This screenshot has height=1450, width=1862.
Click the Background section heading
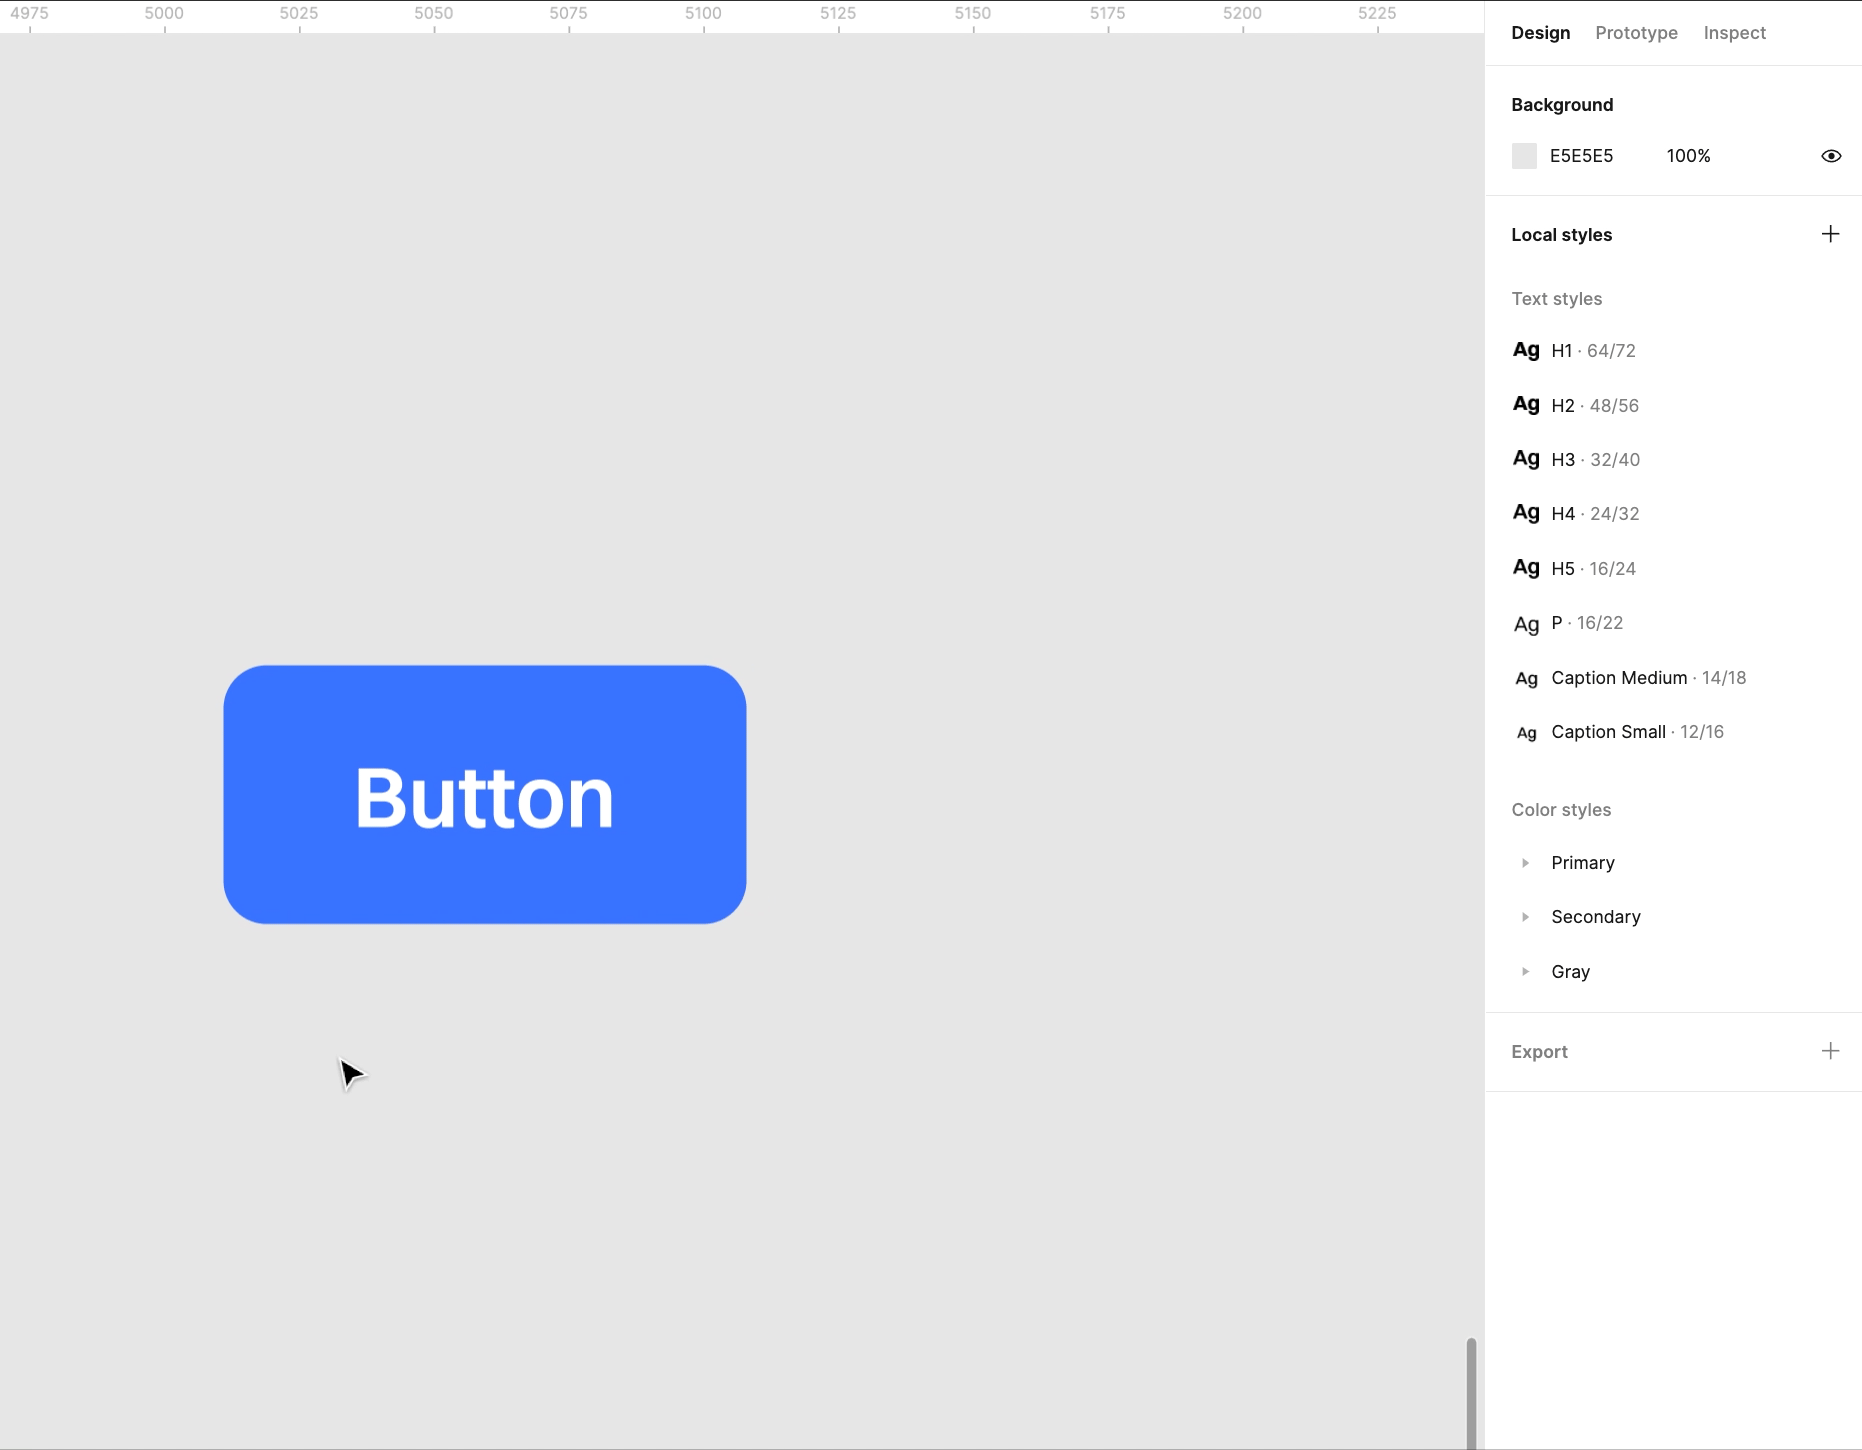point(1562,105)
